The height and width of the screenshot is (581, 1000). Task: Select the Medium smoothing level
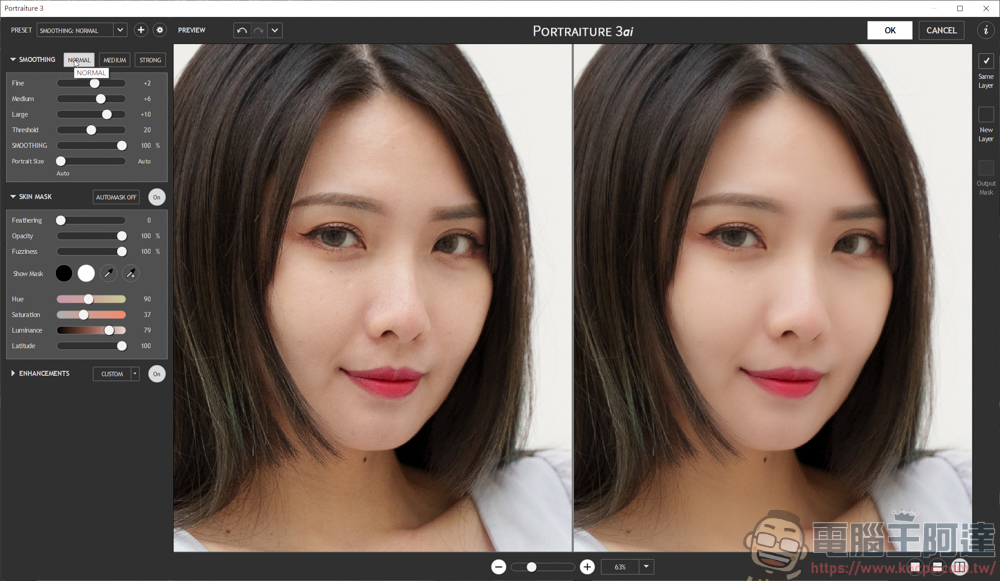click(115, 60)
